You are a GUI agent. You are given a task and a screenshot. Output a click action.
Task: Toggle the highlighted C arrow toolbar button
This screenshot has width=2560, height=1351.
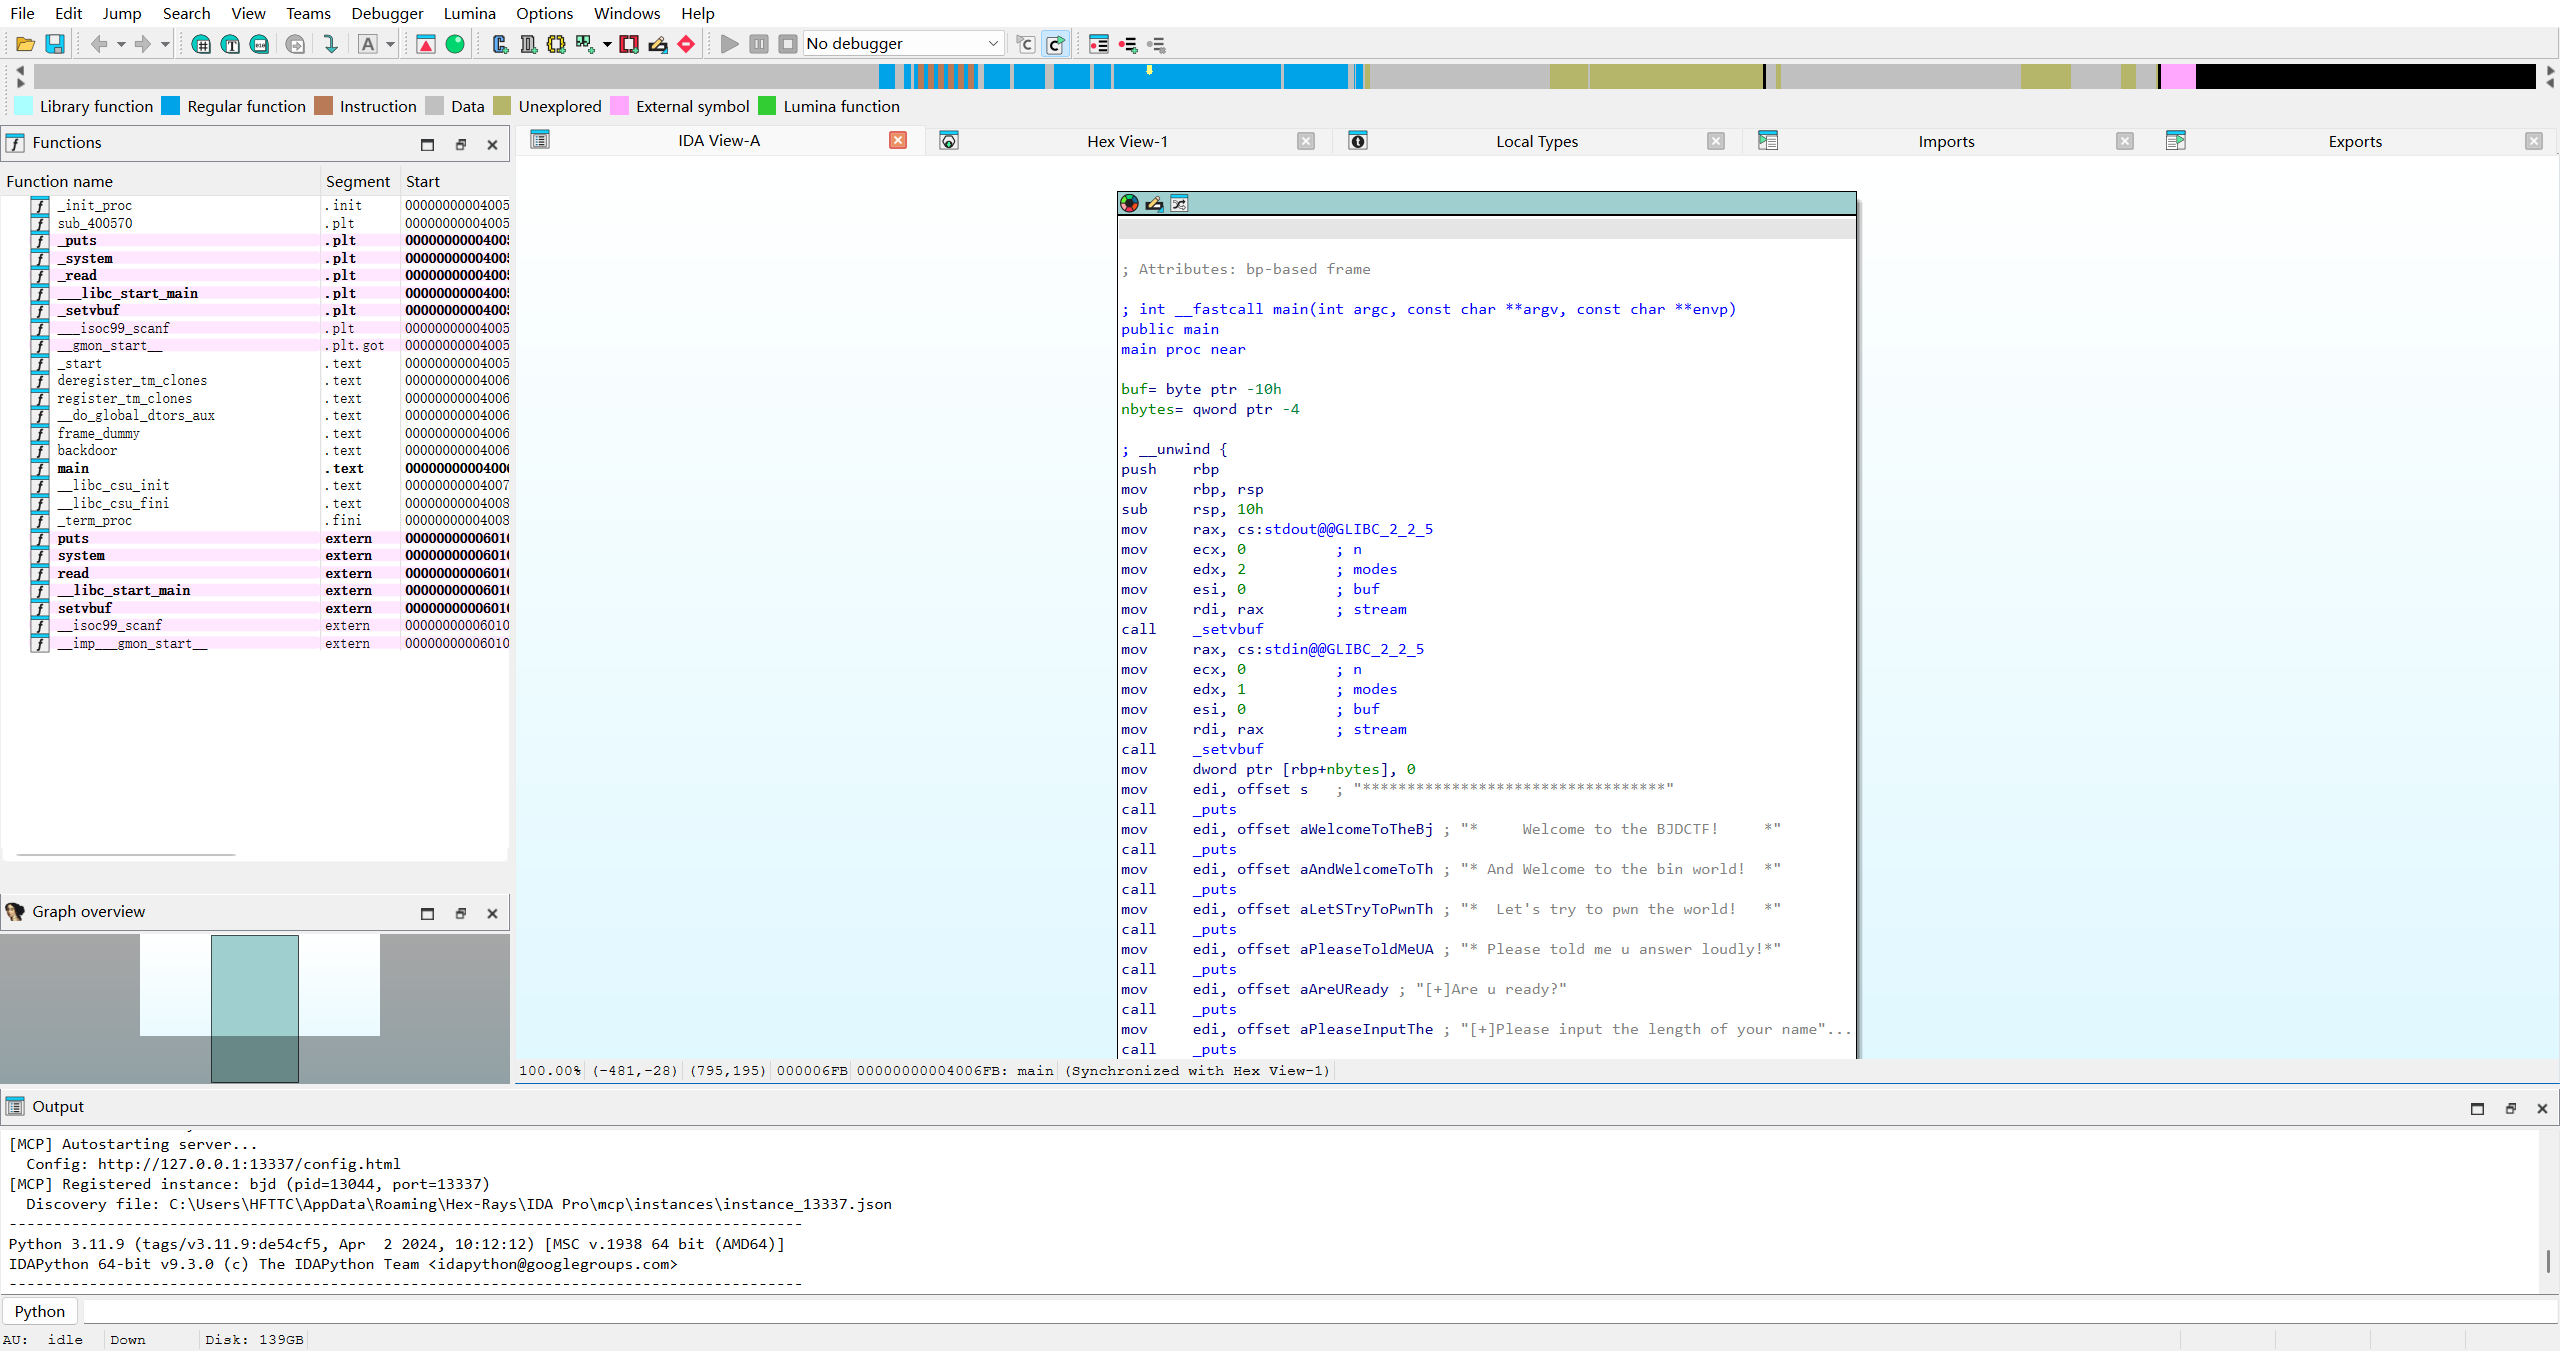[1055, 44]
